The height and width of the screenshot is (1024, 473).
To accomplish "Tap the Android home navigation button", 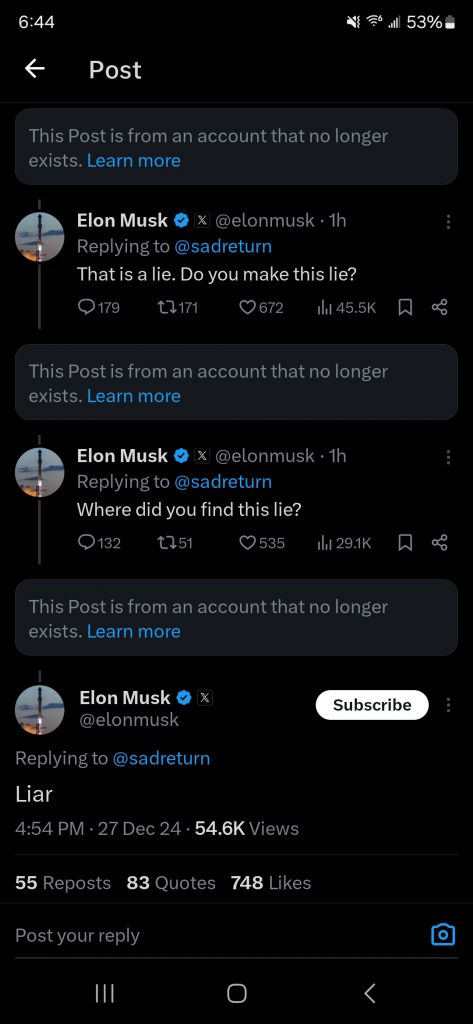I will tap(236, 993).
